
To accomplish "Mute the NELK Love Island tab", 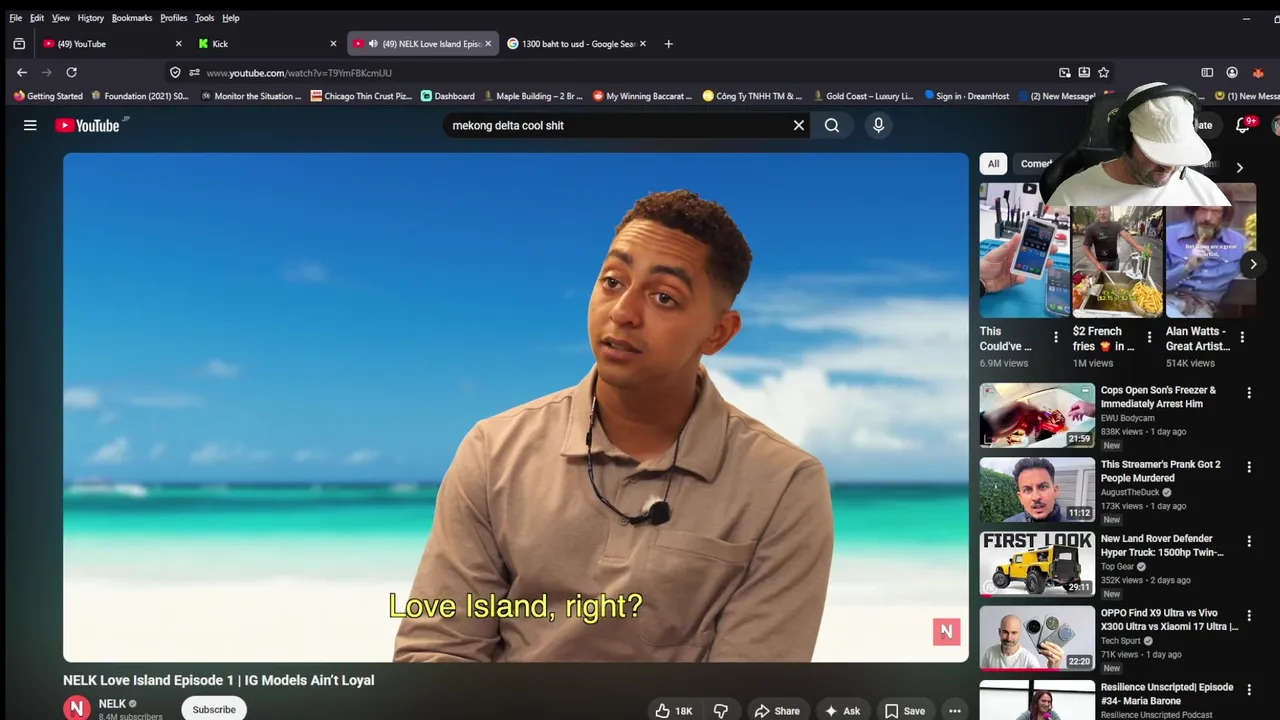I will (x=373, y=43).
